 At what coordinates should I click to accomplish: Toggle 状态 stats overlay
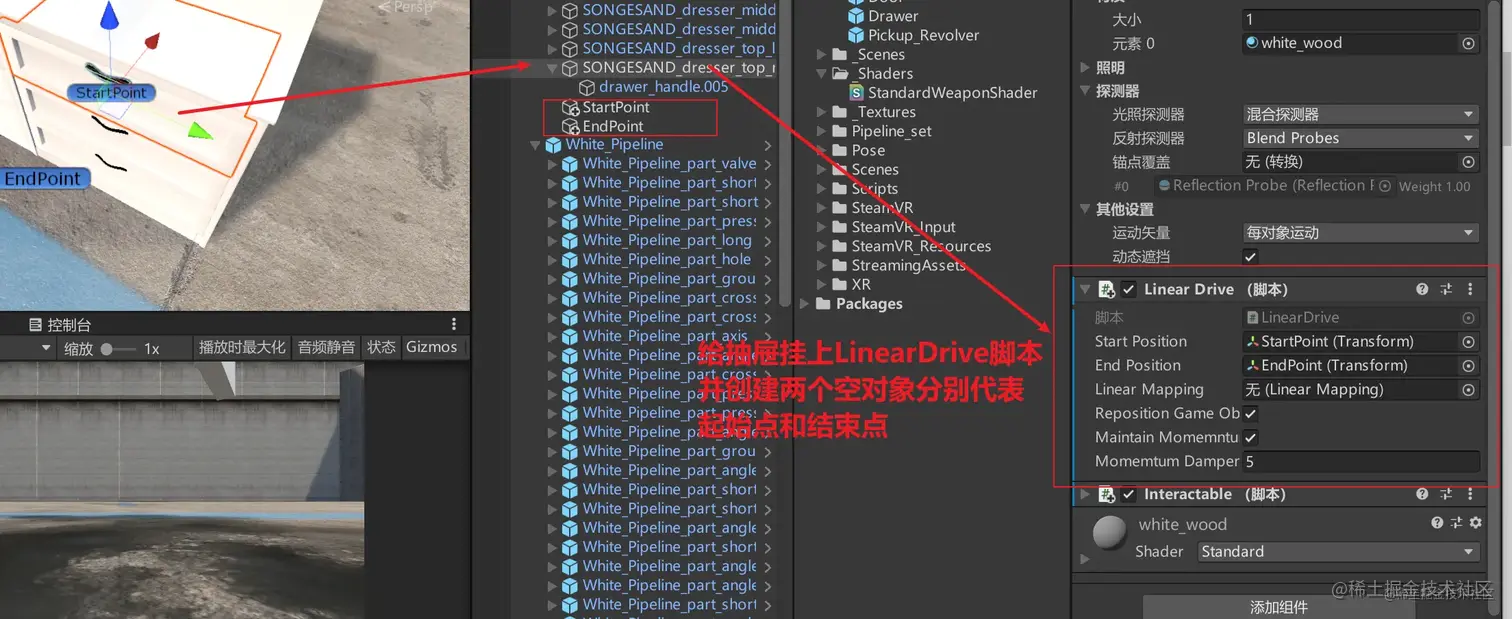(381, 348)
